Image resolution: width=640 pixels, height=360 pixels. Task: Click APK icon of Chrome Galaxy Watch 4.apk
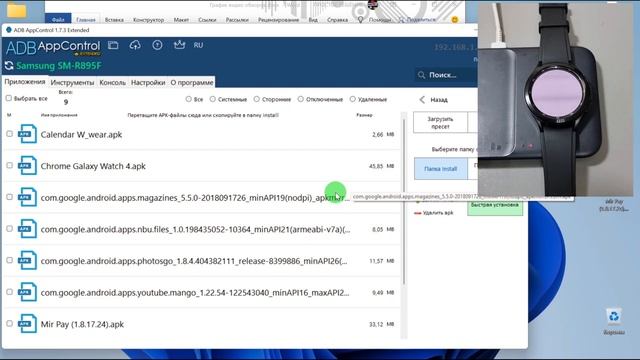27,165
